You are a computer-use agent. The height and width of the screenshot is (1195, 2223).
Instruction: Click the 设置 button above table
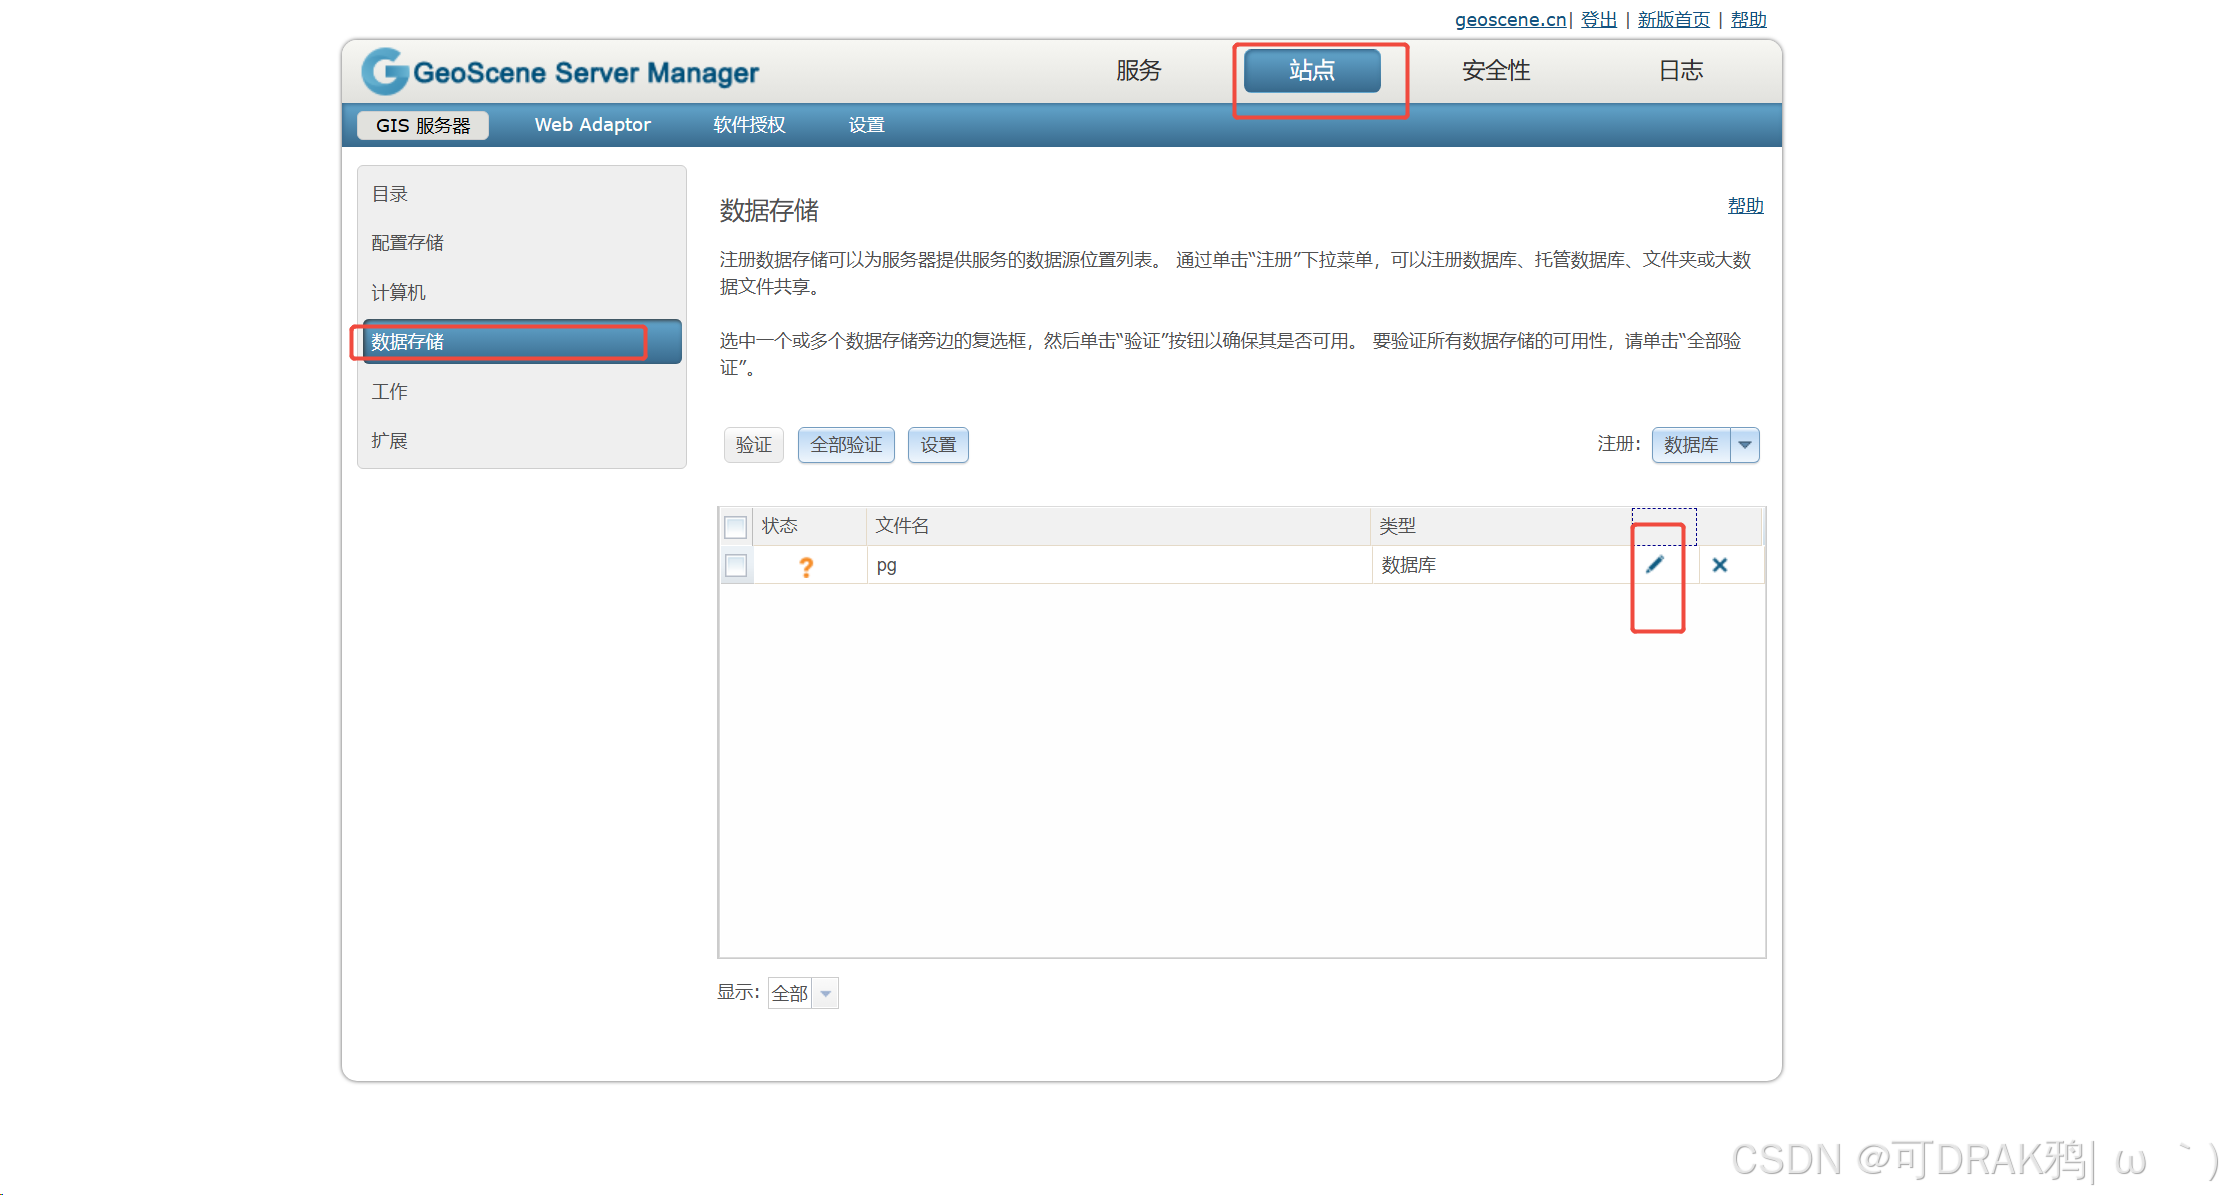938,445
